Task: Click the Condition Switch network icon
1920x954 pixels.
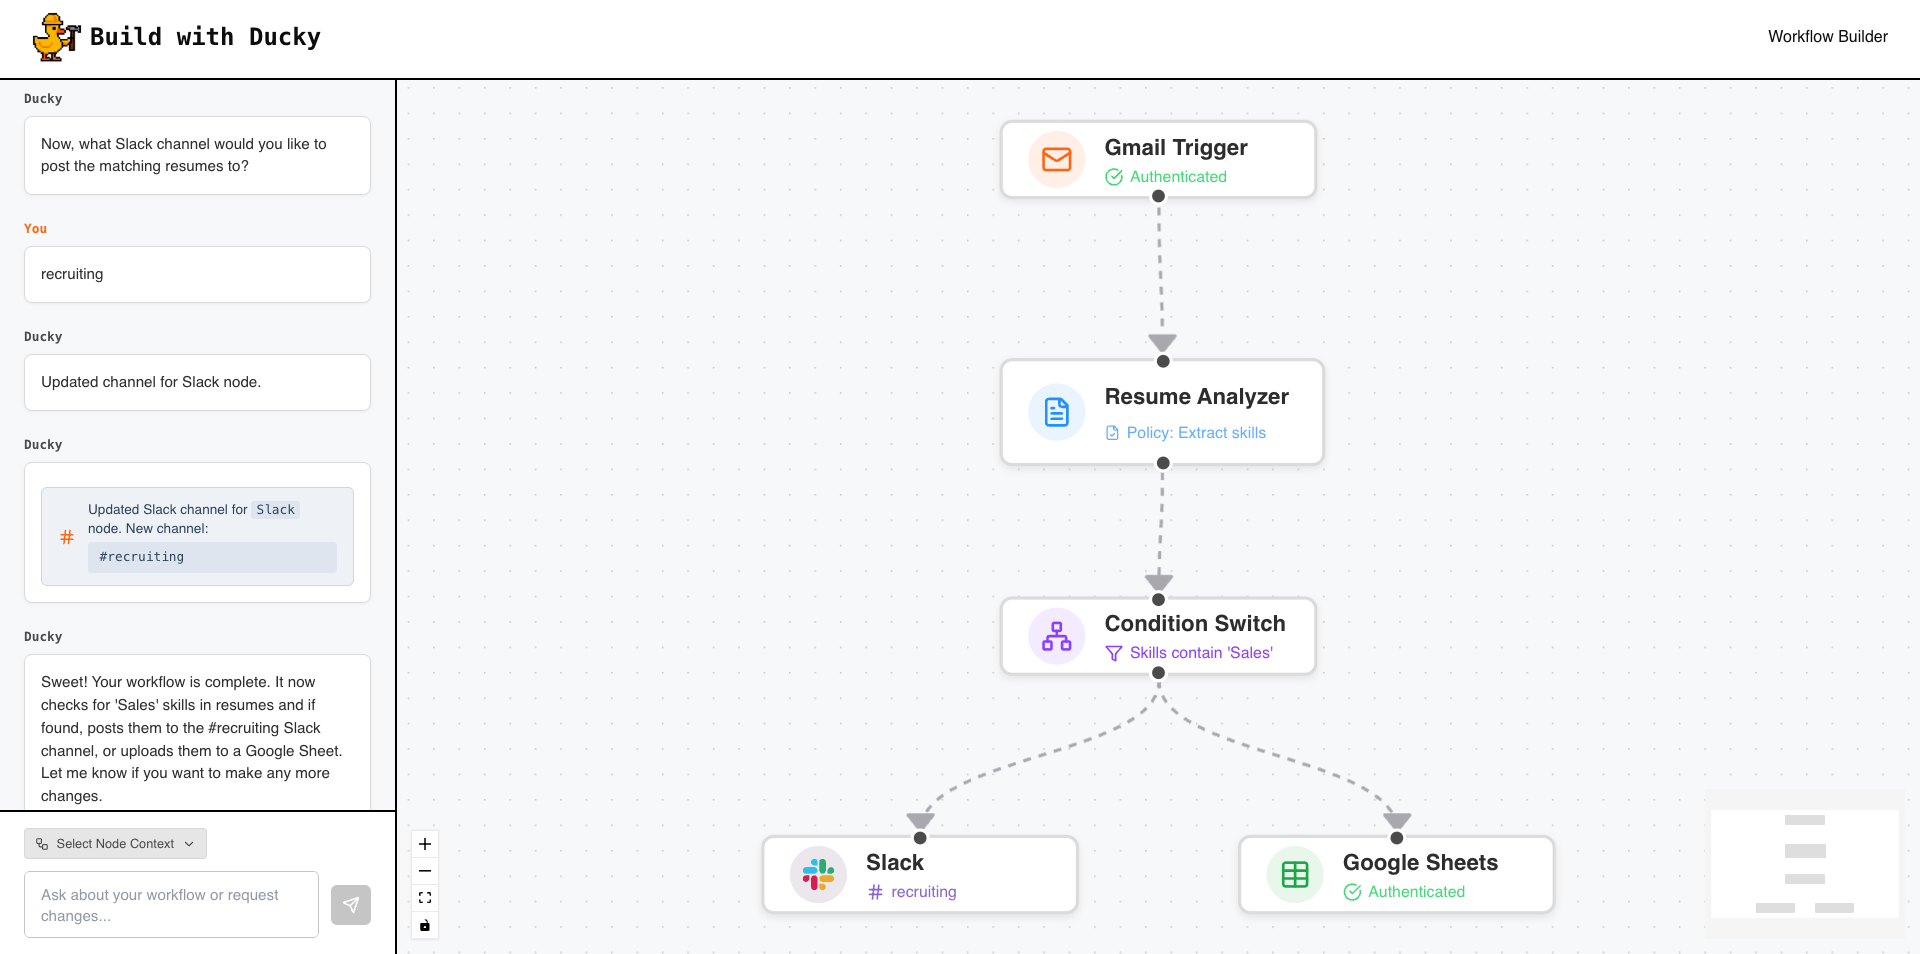Action: [1057, 636]
